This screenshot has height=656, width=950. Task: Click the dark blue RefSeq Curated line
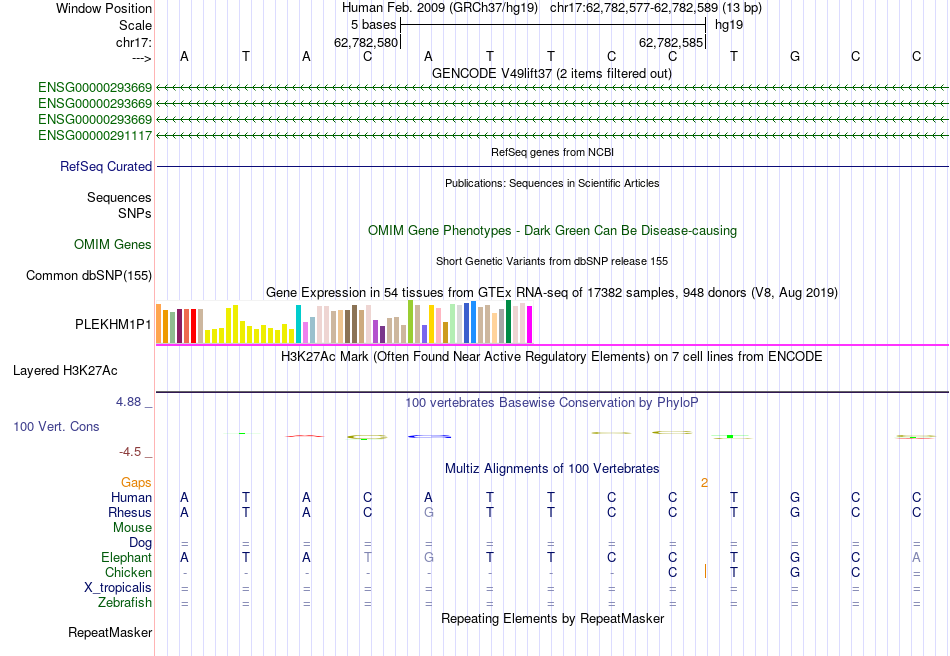coord(552,167)
